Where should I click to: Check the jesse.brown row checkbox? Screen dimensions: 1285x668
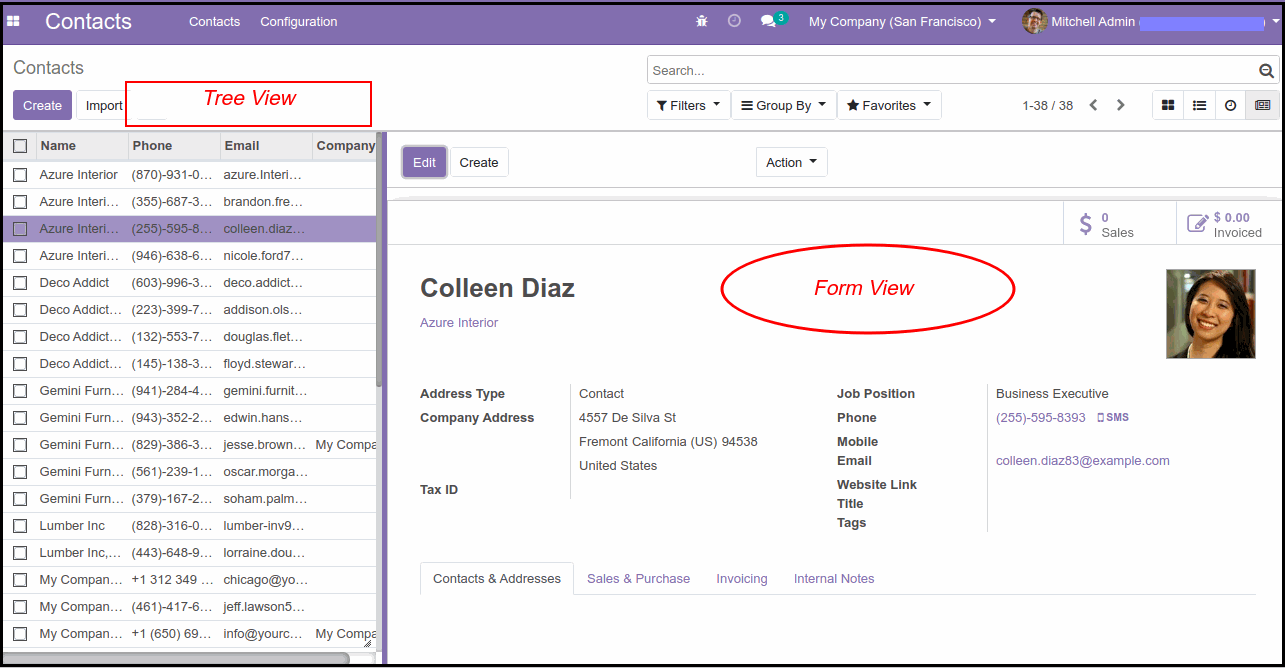20,445
